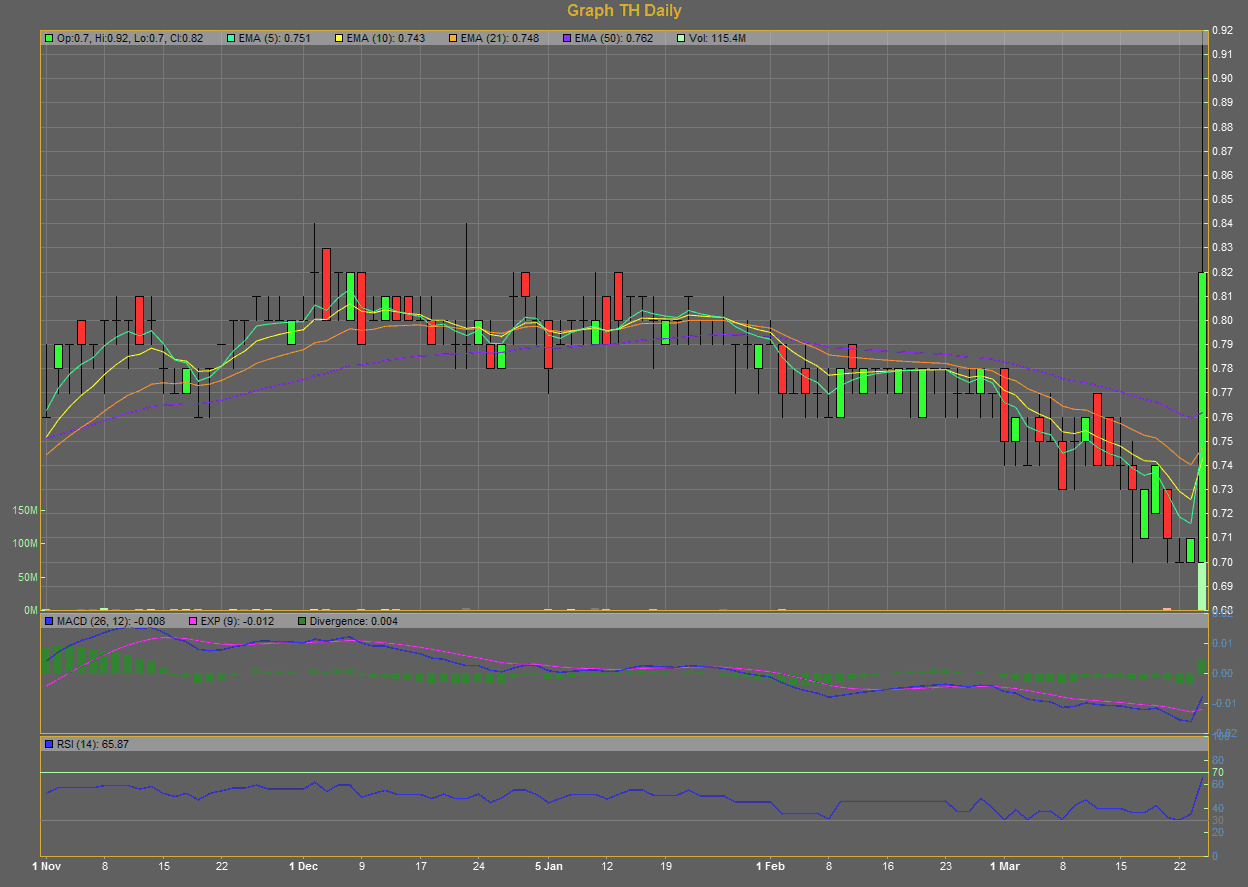Click the 1 Feb date axis label

point(771,866)
